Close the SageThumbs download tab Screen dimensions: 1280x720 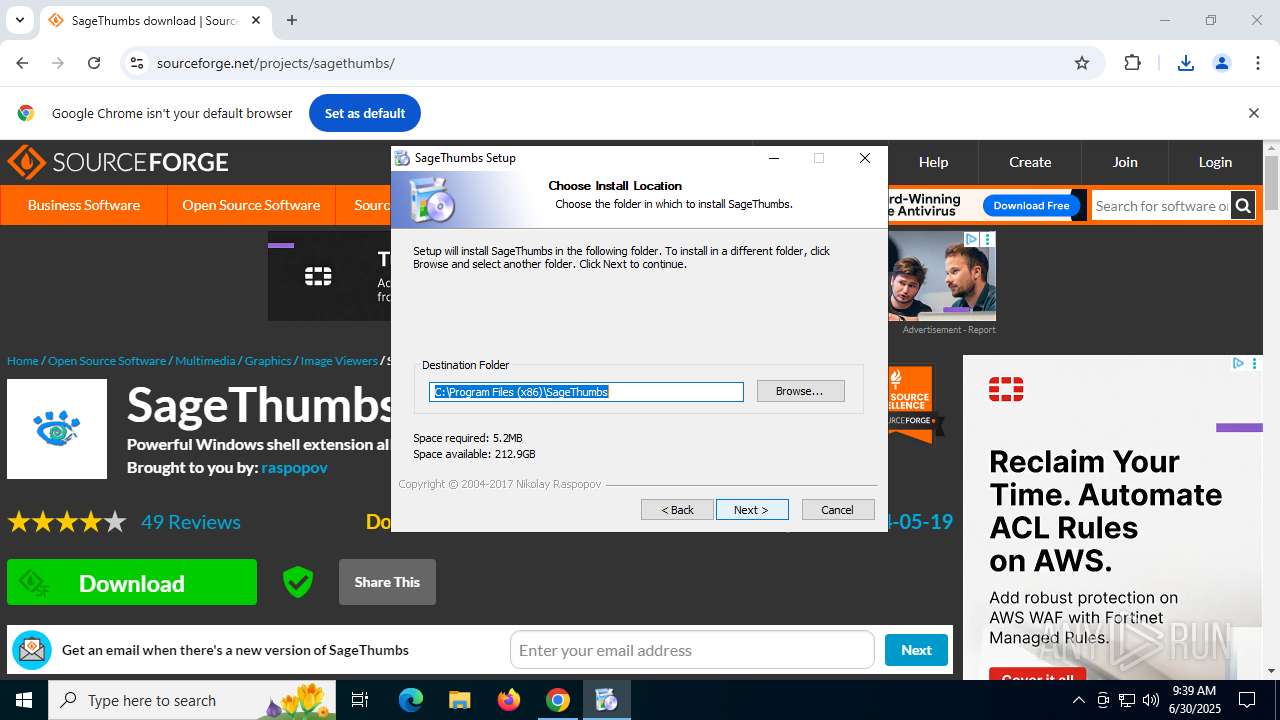pos(256,20)
